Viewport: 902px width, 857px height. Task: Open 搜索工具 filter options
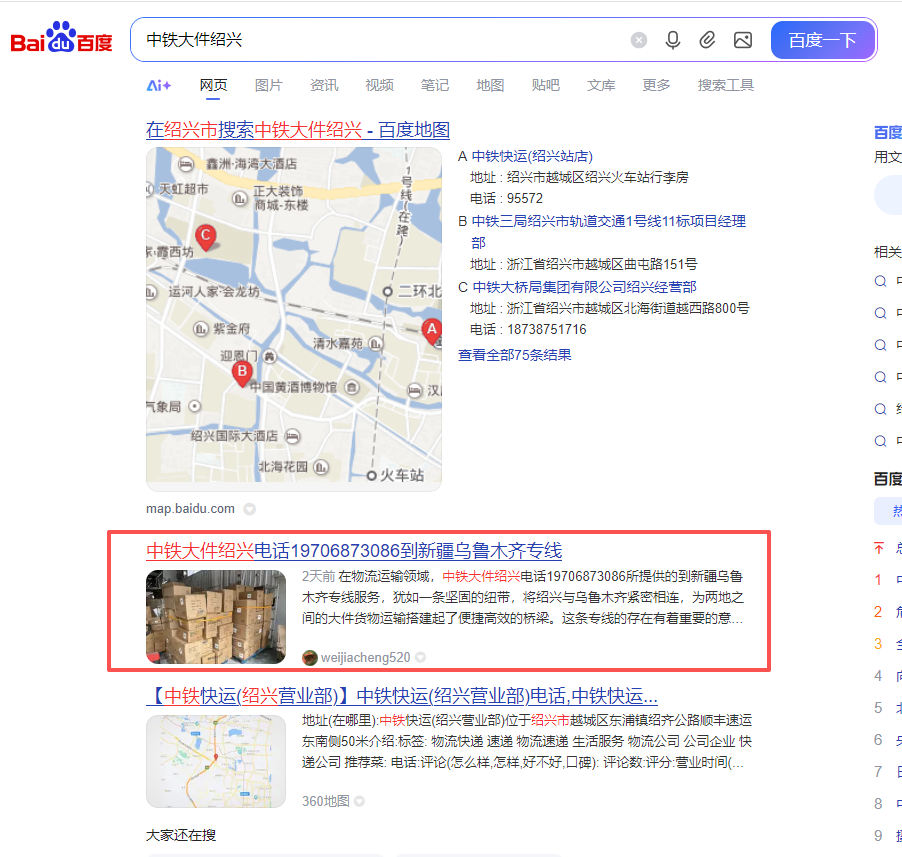pyautogui.click(x=725, y=85)
